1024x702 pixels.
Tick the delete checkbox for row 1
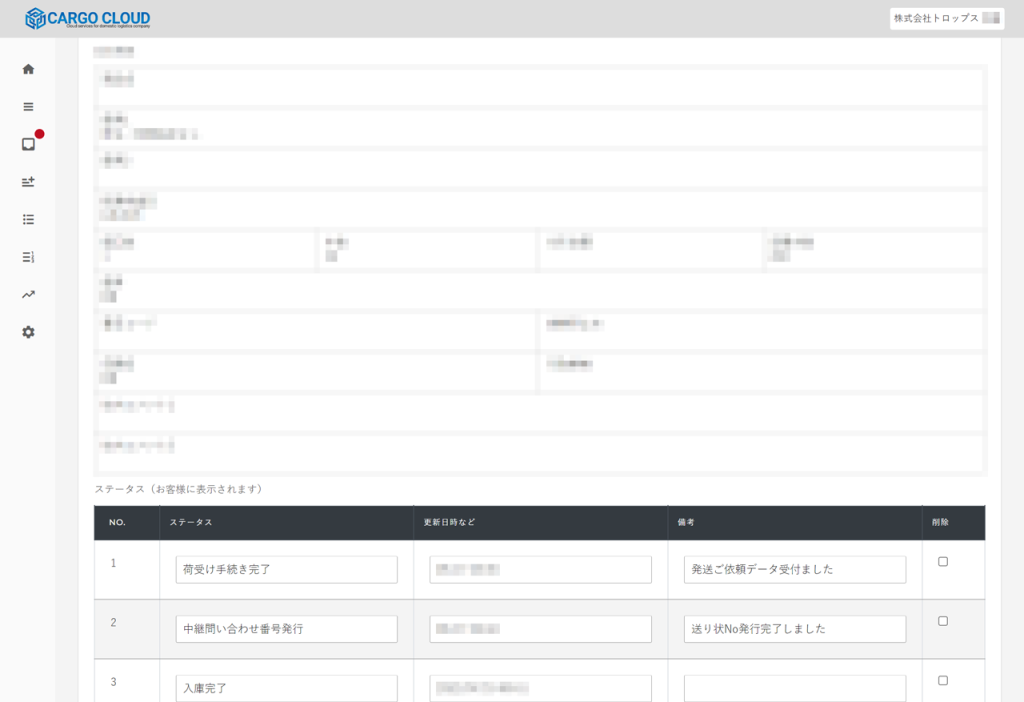coord(943,562)
